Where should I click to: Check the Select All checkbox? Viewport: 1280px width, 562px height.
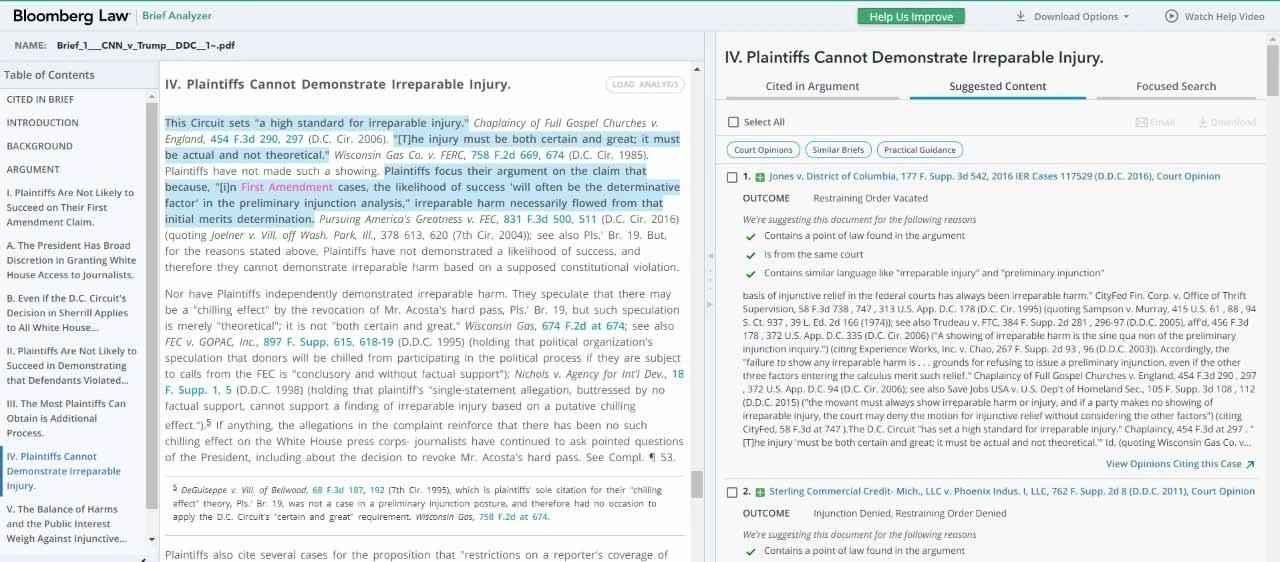[733, 122]
